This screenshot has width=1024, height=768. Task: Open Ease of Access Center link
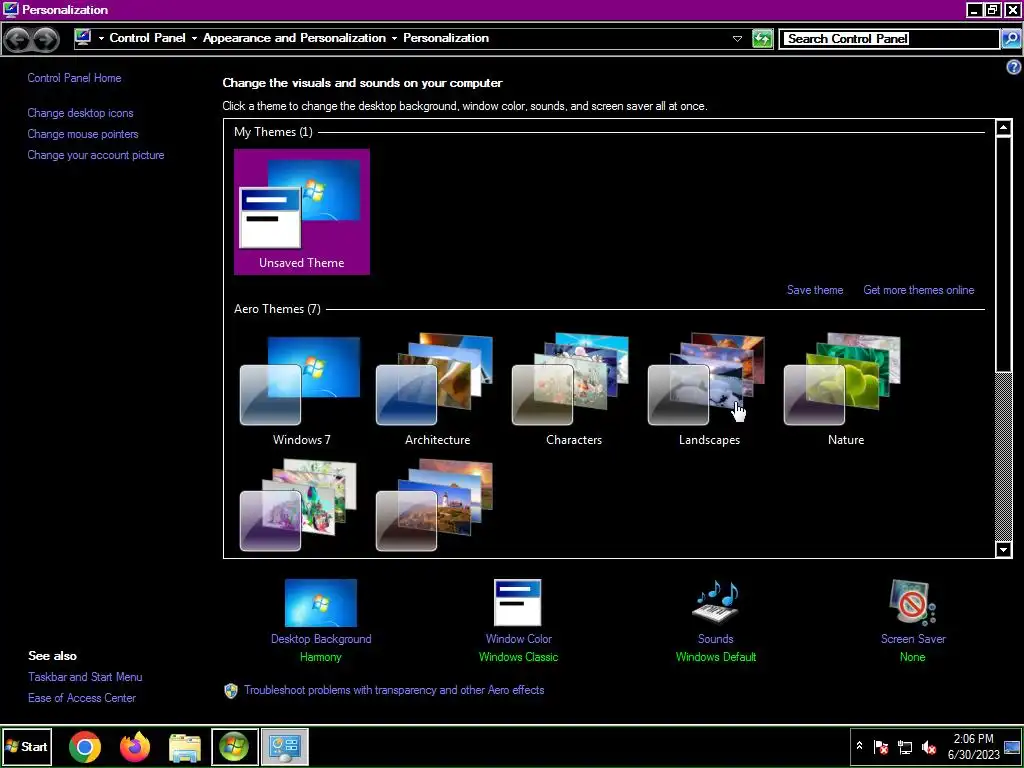pos(82,697)
